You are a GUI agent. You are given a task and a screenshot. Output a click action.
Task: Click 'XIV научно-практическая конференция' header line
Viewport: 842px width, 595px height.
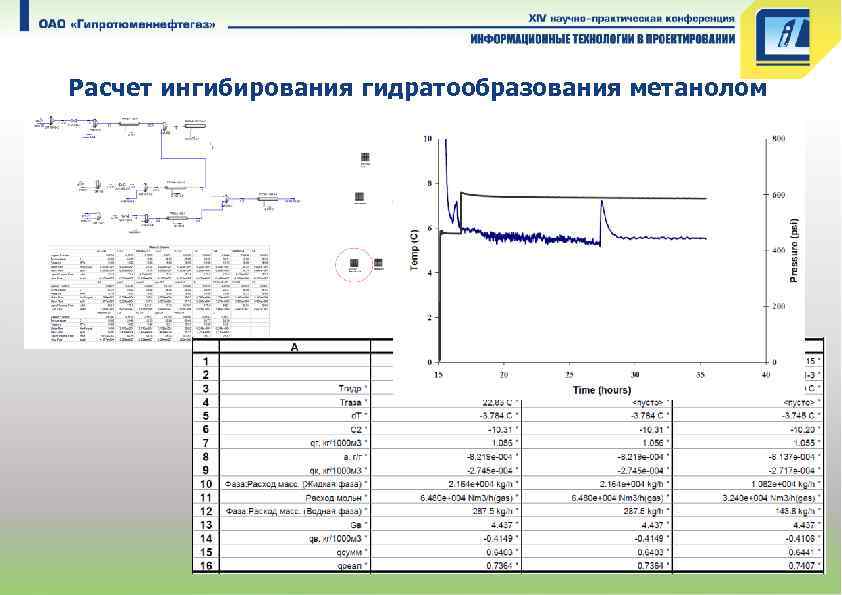click(x=631, y=19)
